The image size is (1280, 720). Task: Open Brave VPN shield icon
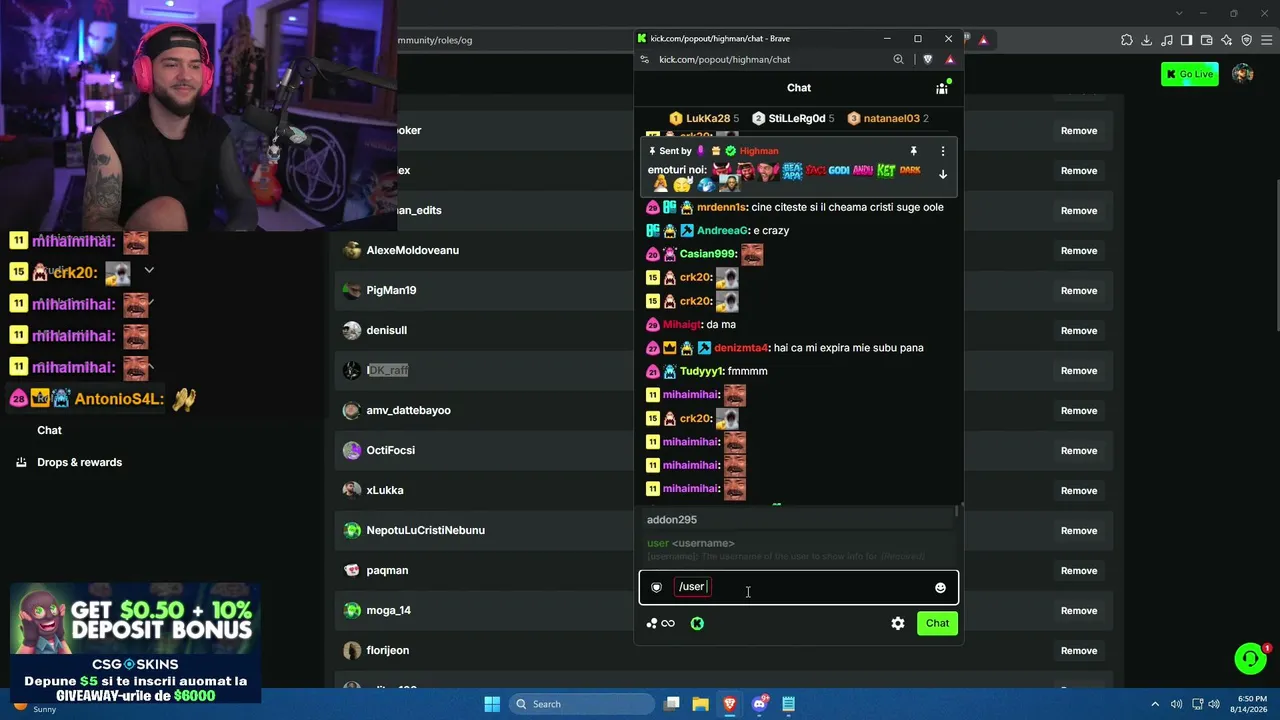[1247, 40]
